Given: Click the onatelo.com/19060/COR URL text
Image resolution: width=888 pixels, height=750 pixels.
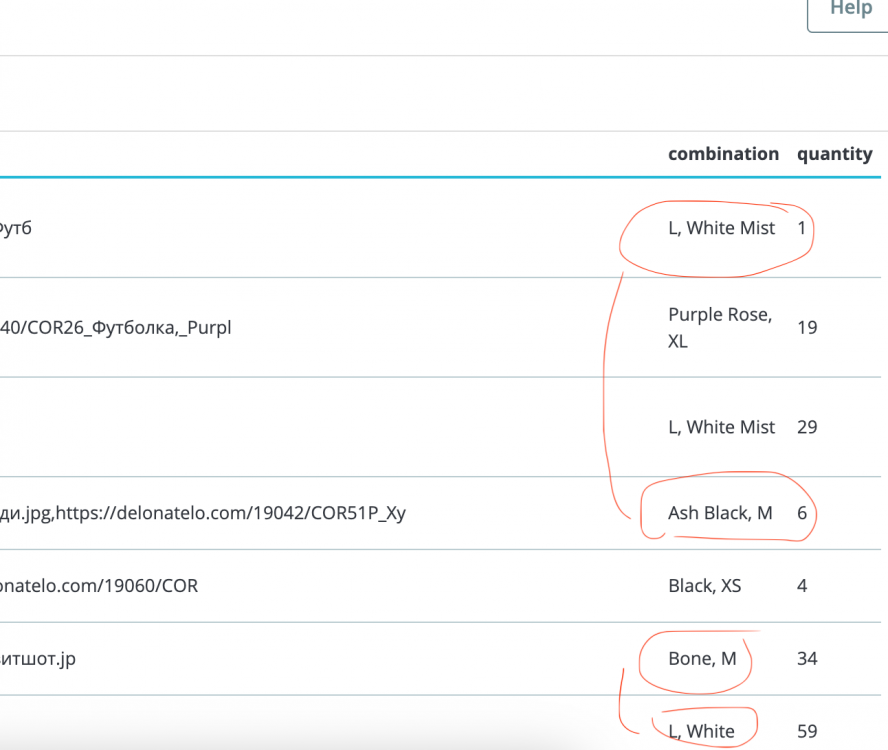Looking at the screenshot, I should pos(99,586).
